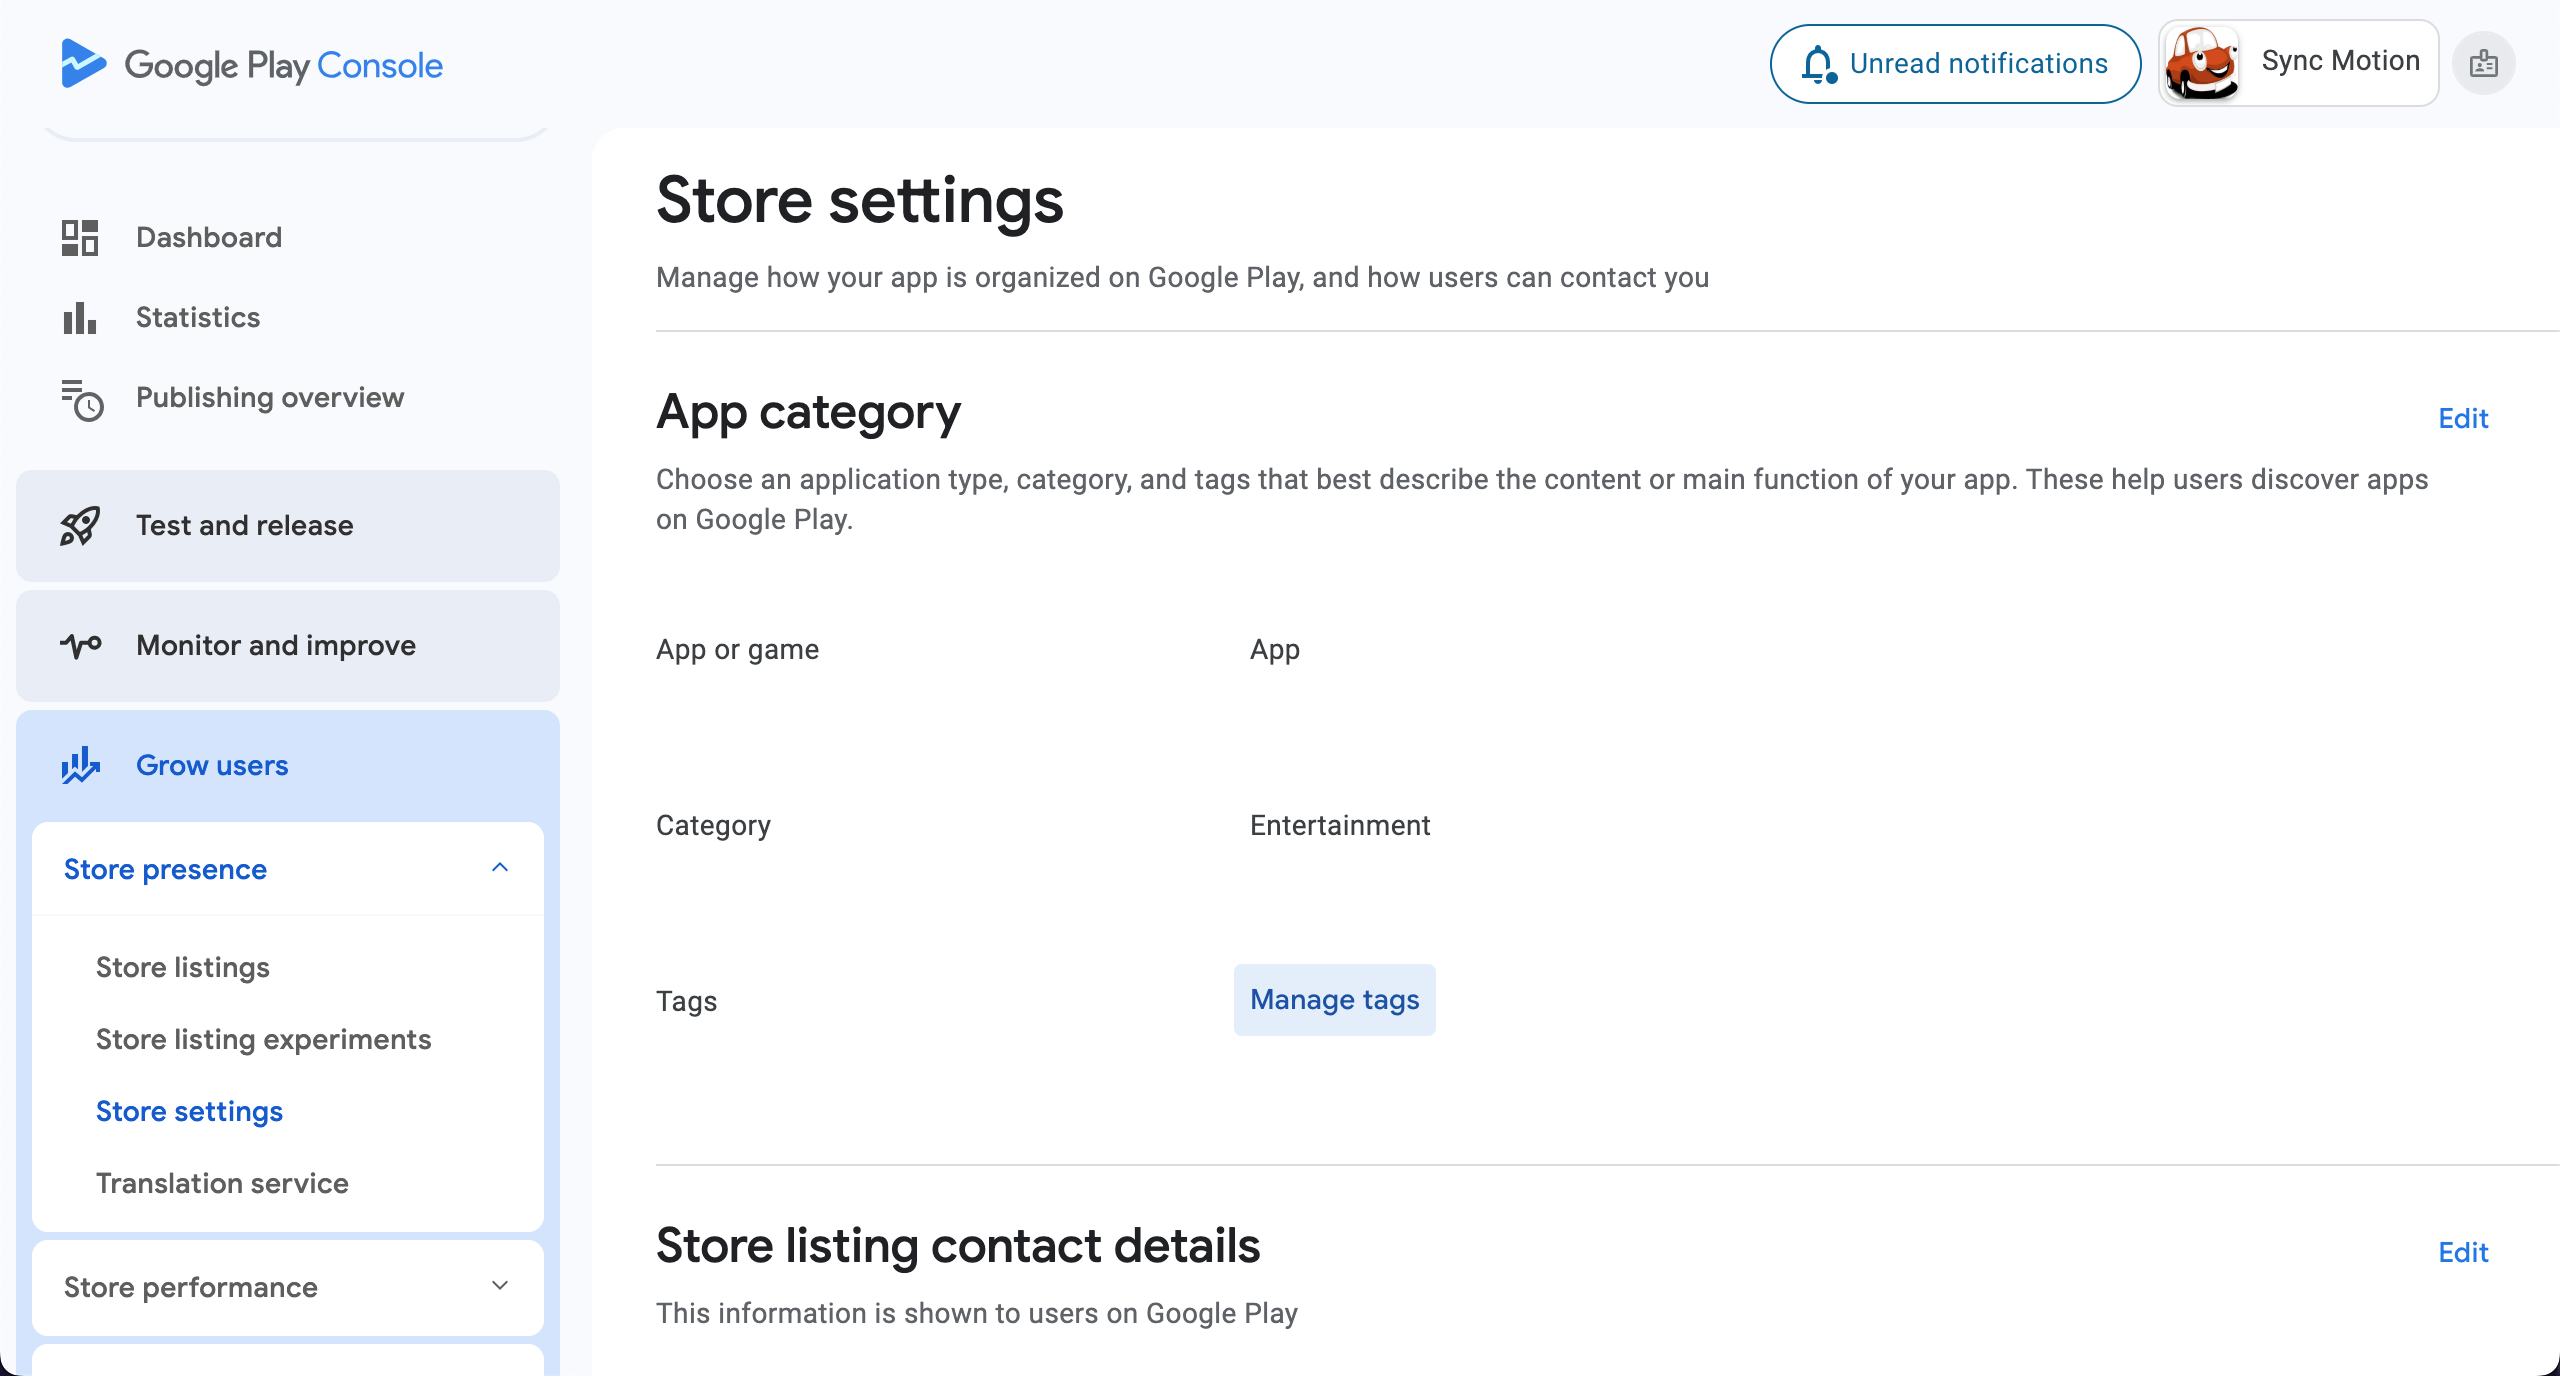The height and width of the screenshot is (1376, 2560).
Task: Click the Google Play Console logo icon
Action: pyautogui.click(x=83, y=64)
